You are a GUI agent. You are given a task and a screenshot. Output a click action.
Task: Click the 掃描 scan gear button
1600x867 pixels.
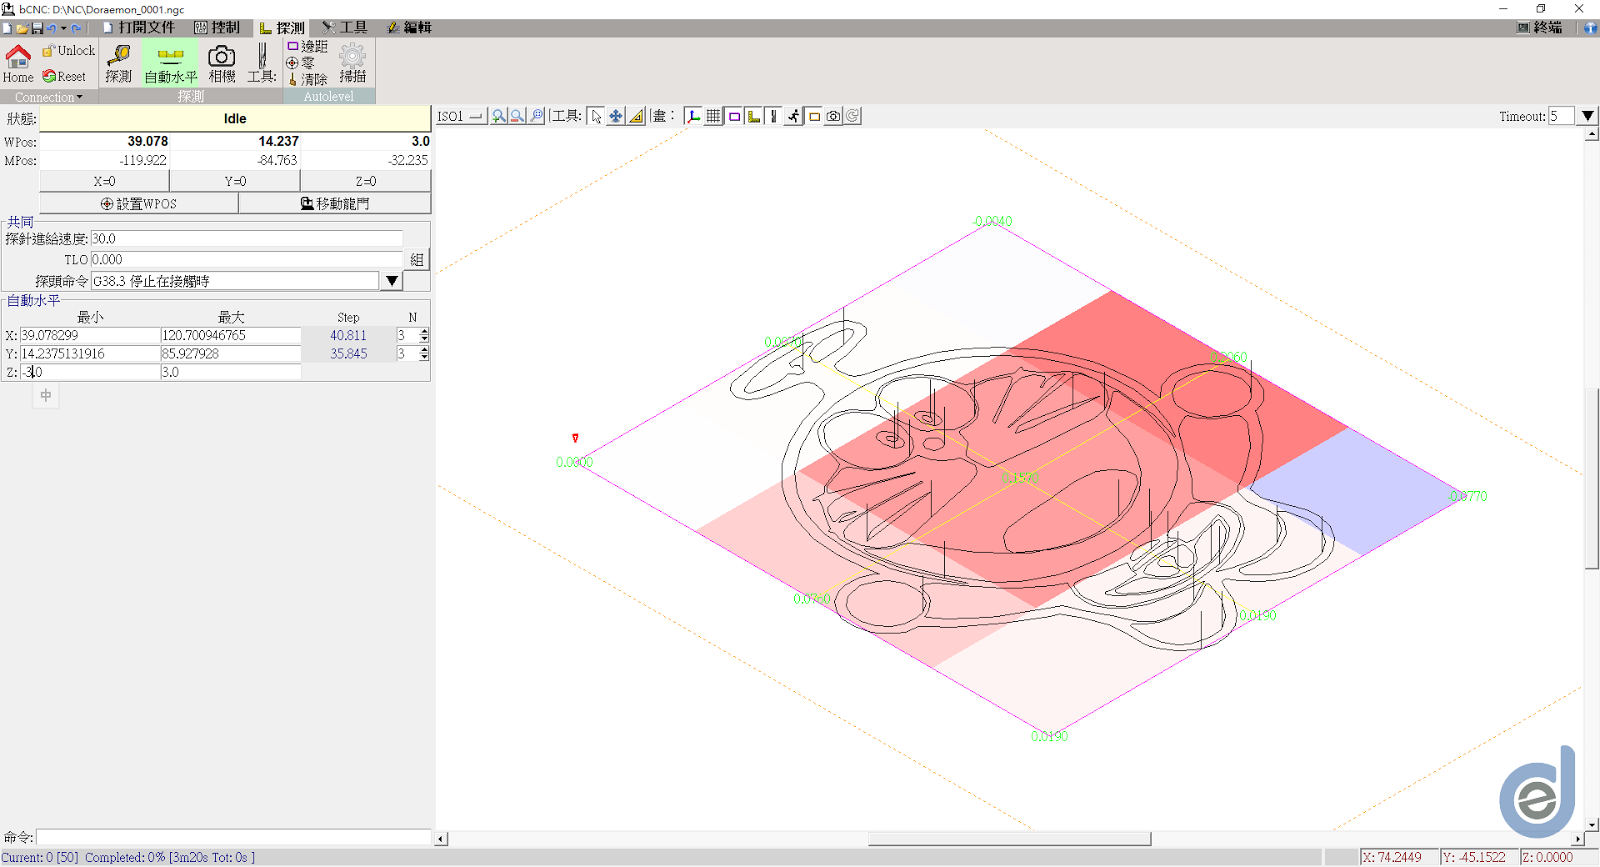tap(353, 63)
